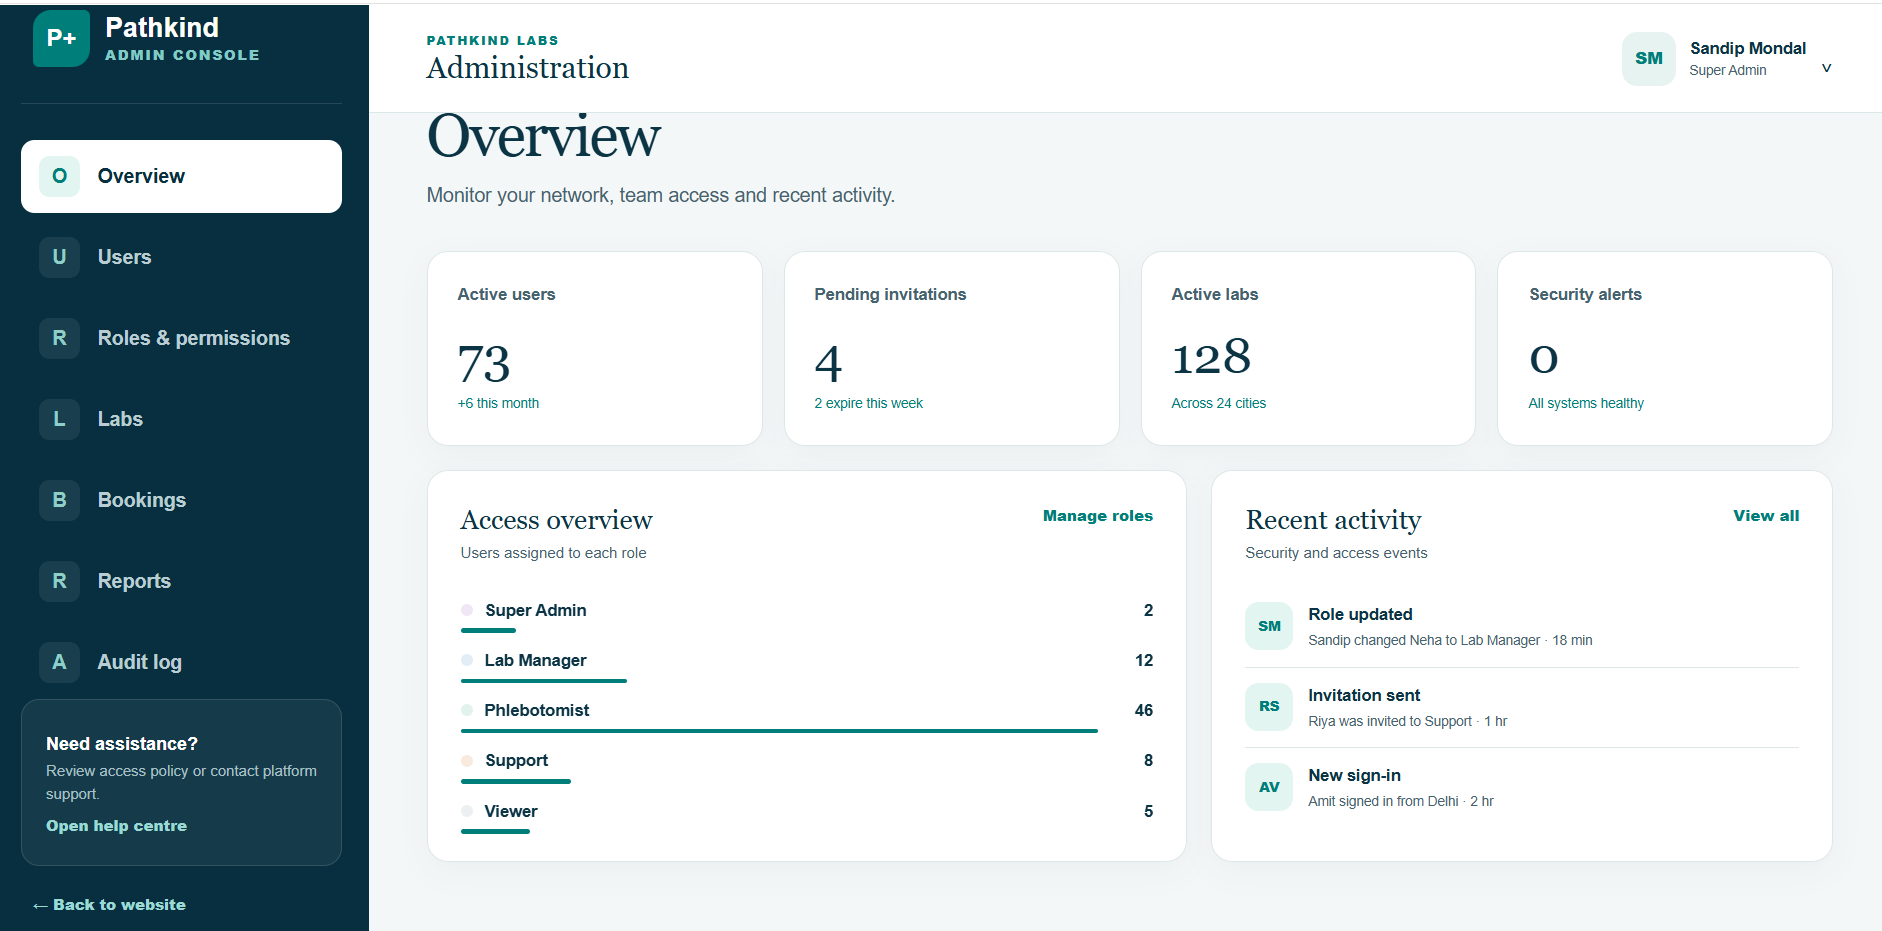Click '+6 this month' text
Viewport: 1882px width, 931px height.
[x=498, y=403]
